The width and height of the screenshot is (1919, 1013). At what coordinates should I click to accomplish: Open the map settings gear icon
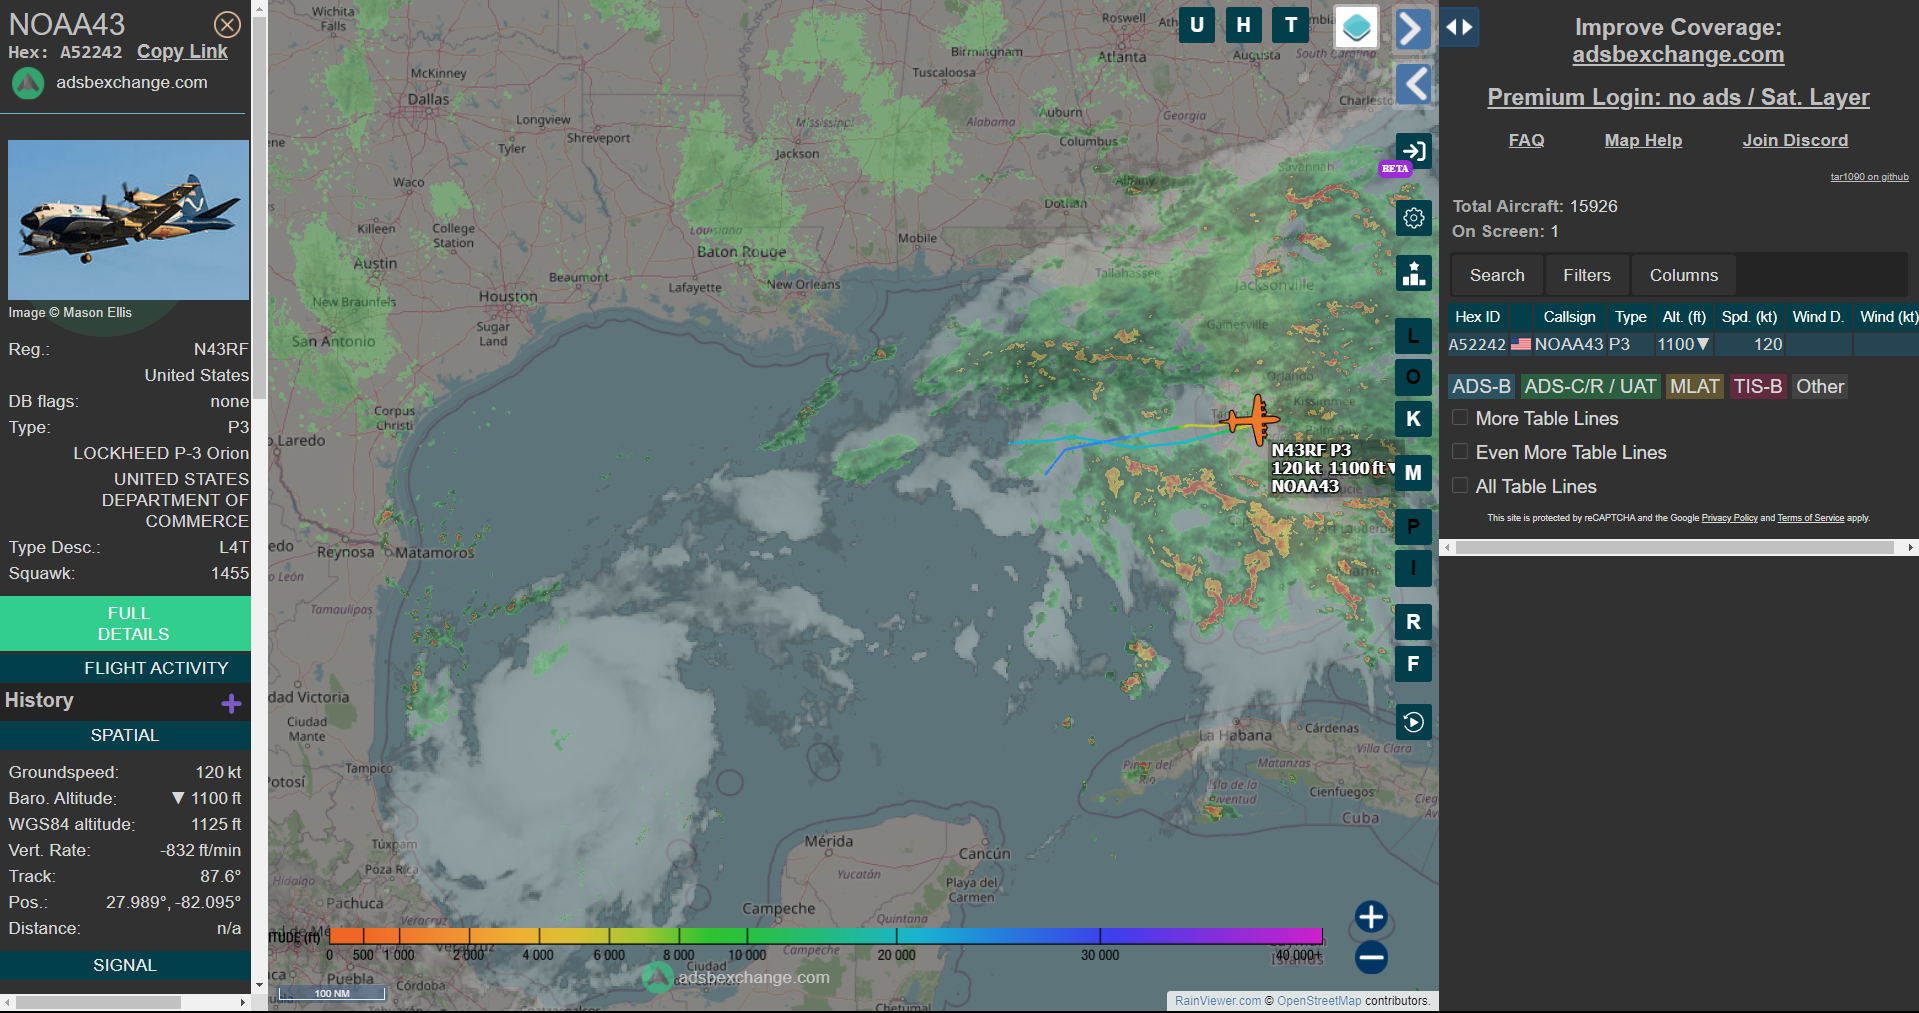point(1413,217)
